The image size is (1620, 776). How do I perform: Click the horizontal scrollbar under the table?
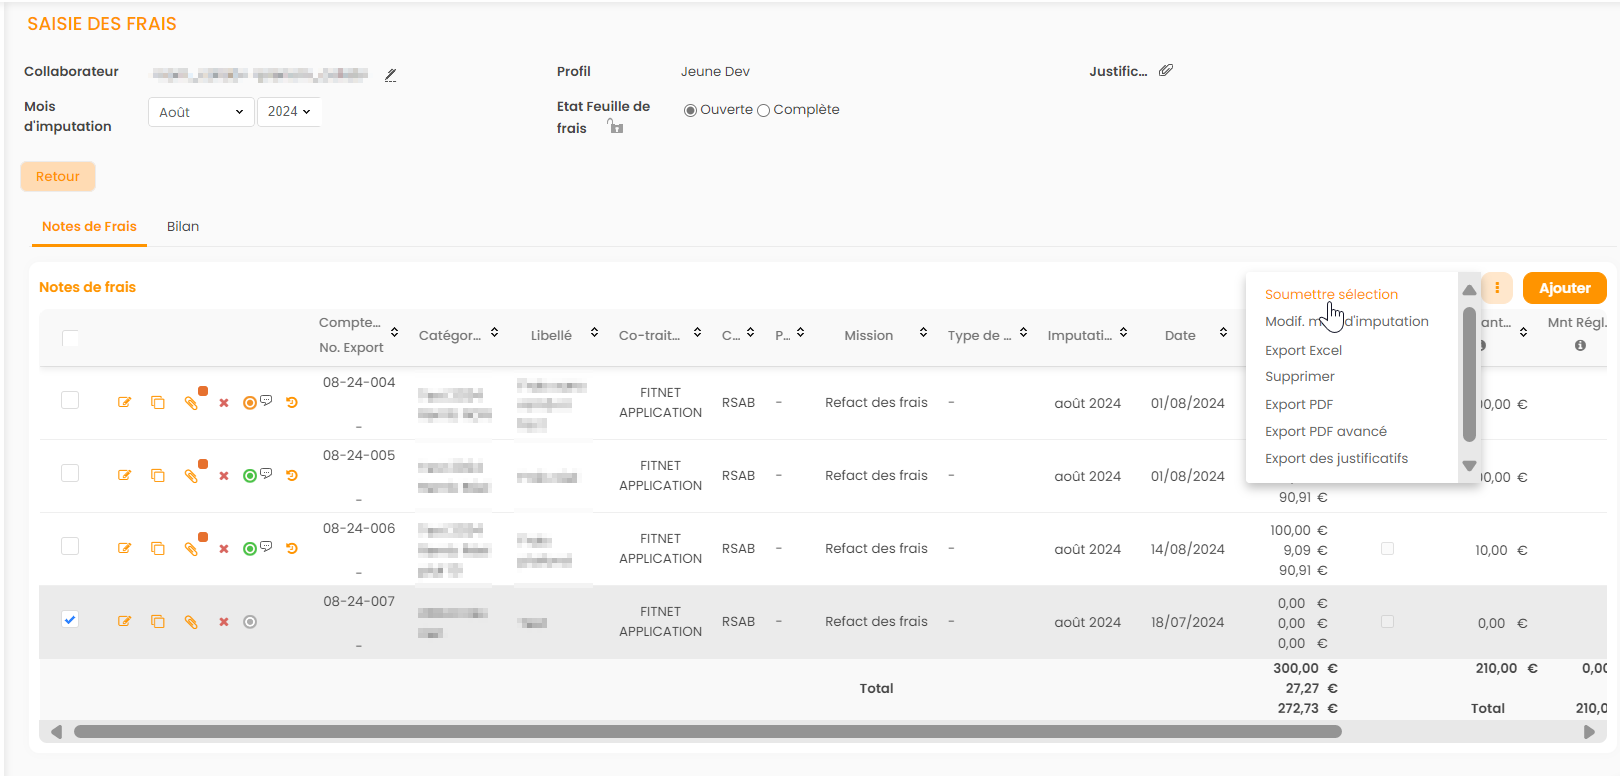pos(707,732)
